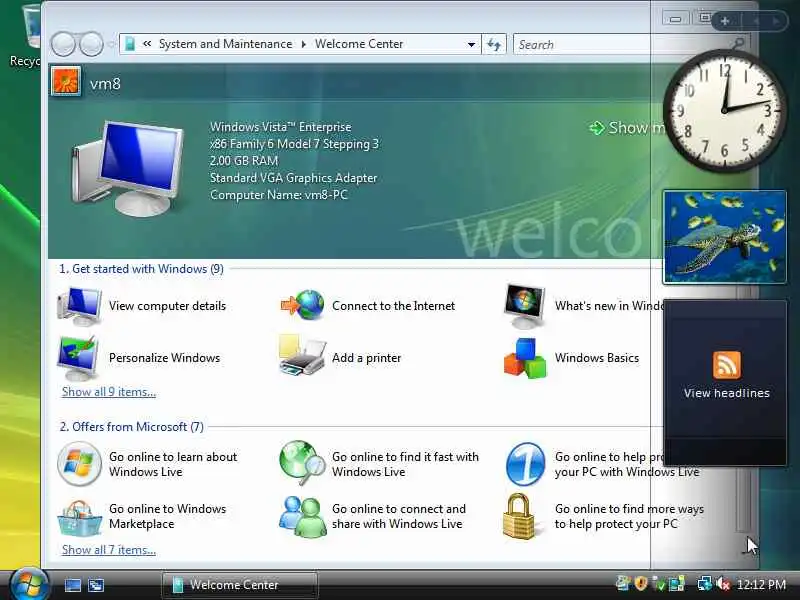This screenshot has width=800, height=600.
Task: Open the Start menu orb
Action: [29, 585]
